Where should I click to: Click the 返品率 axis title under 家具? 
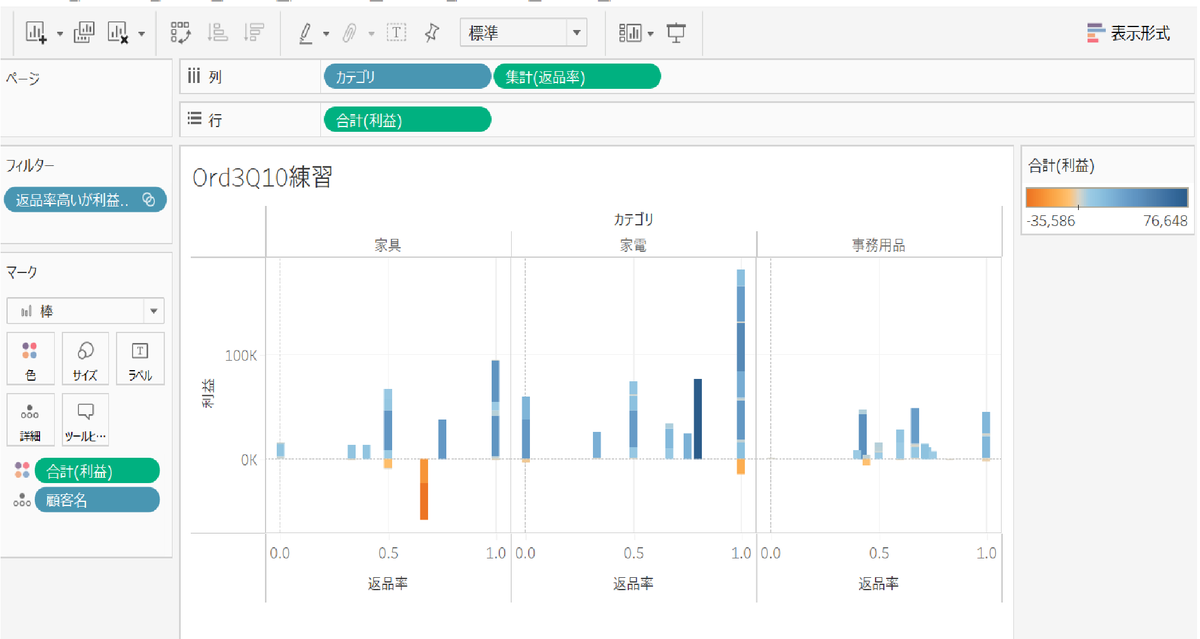point(388,583)
